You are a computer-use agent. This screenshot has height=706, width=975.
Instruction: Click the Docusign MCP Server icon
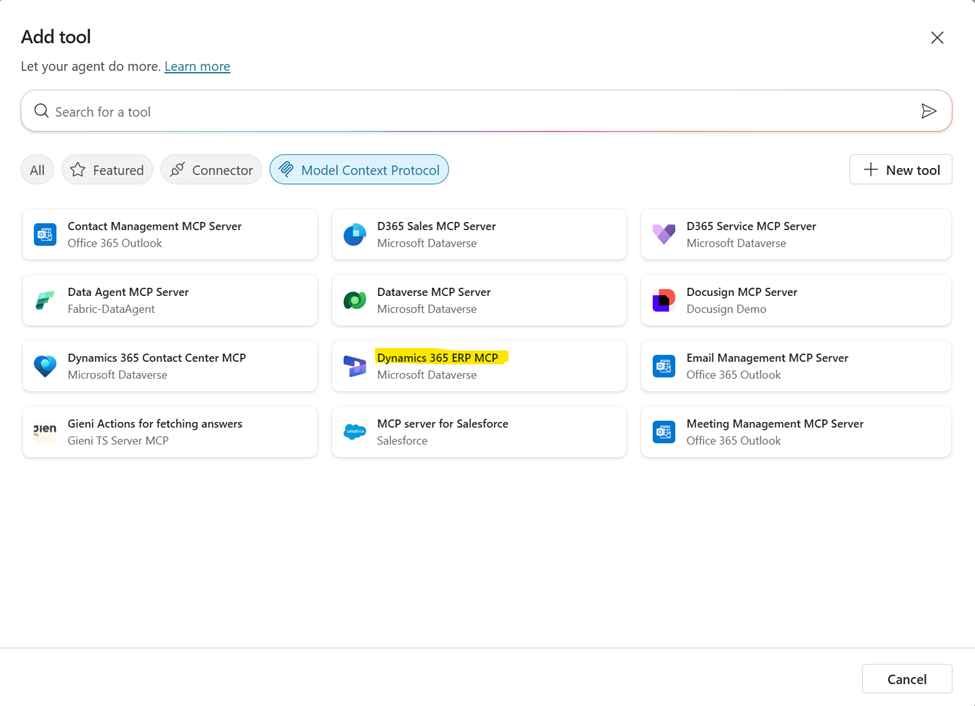[663, 300]
